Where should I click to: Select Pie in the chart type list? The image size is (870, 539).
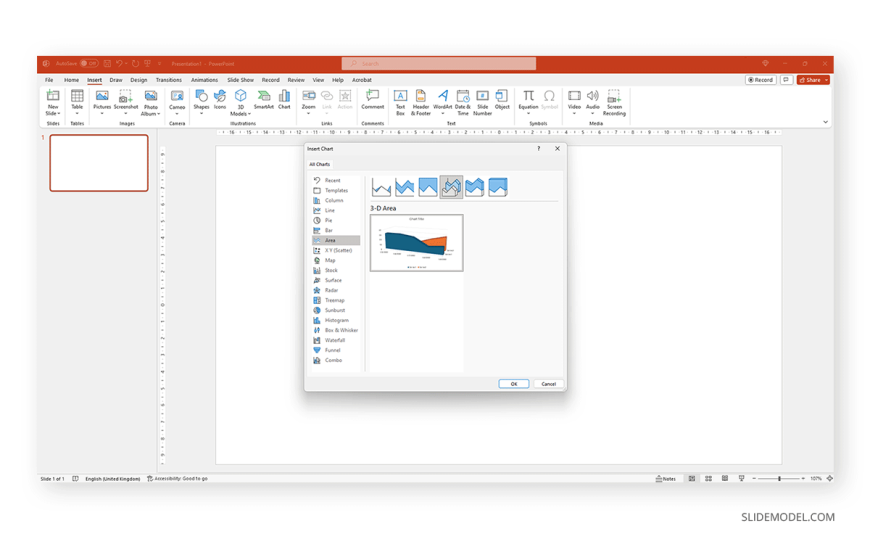329,220
